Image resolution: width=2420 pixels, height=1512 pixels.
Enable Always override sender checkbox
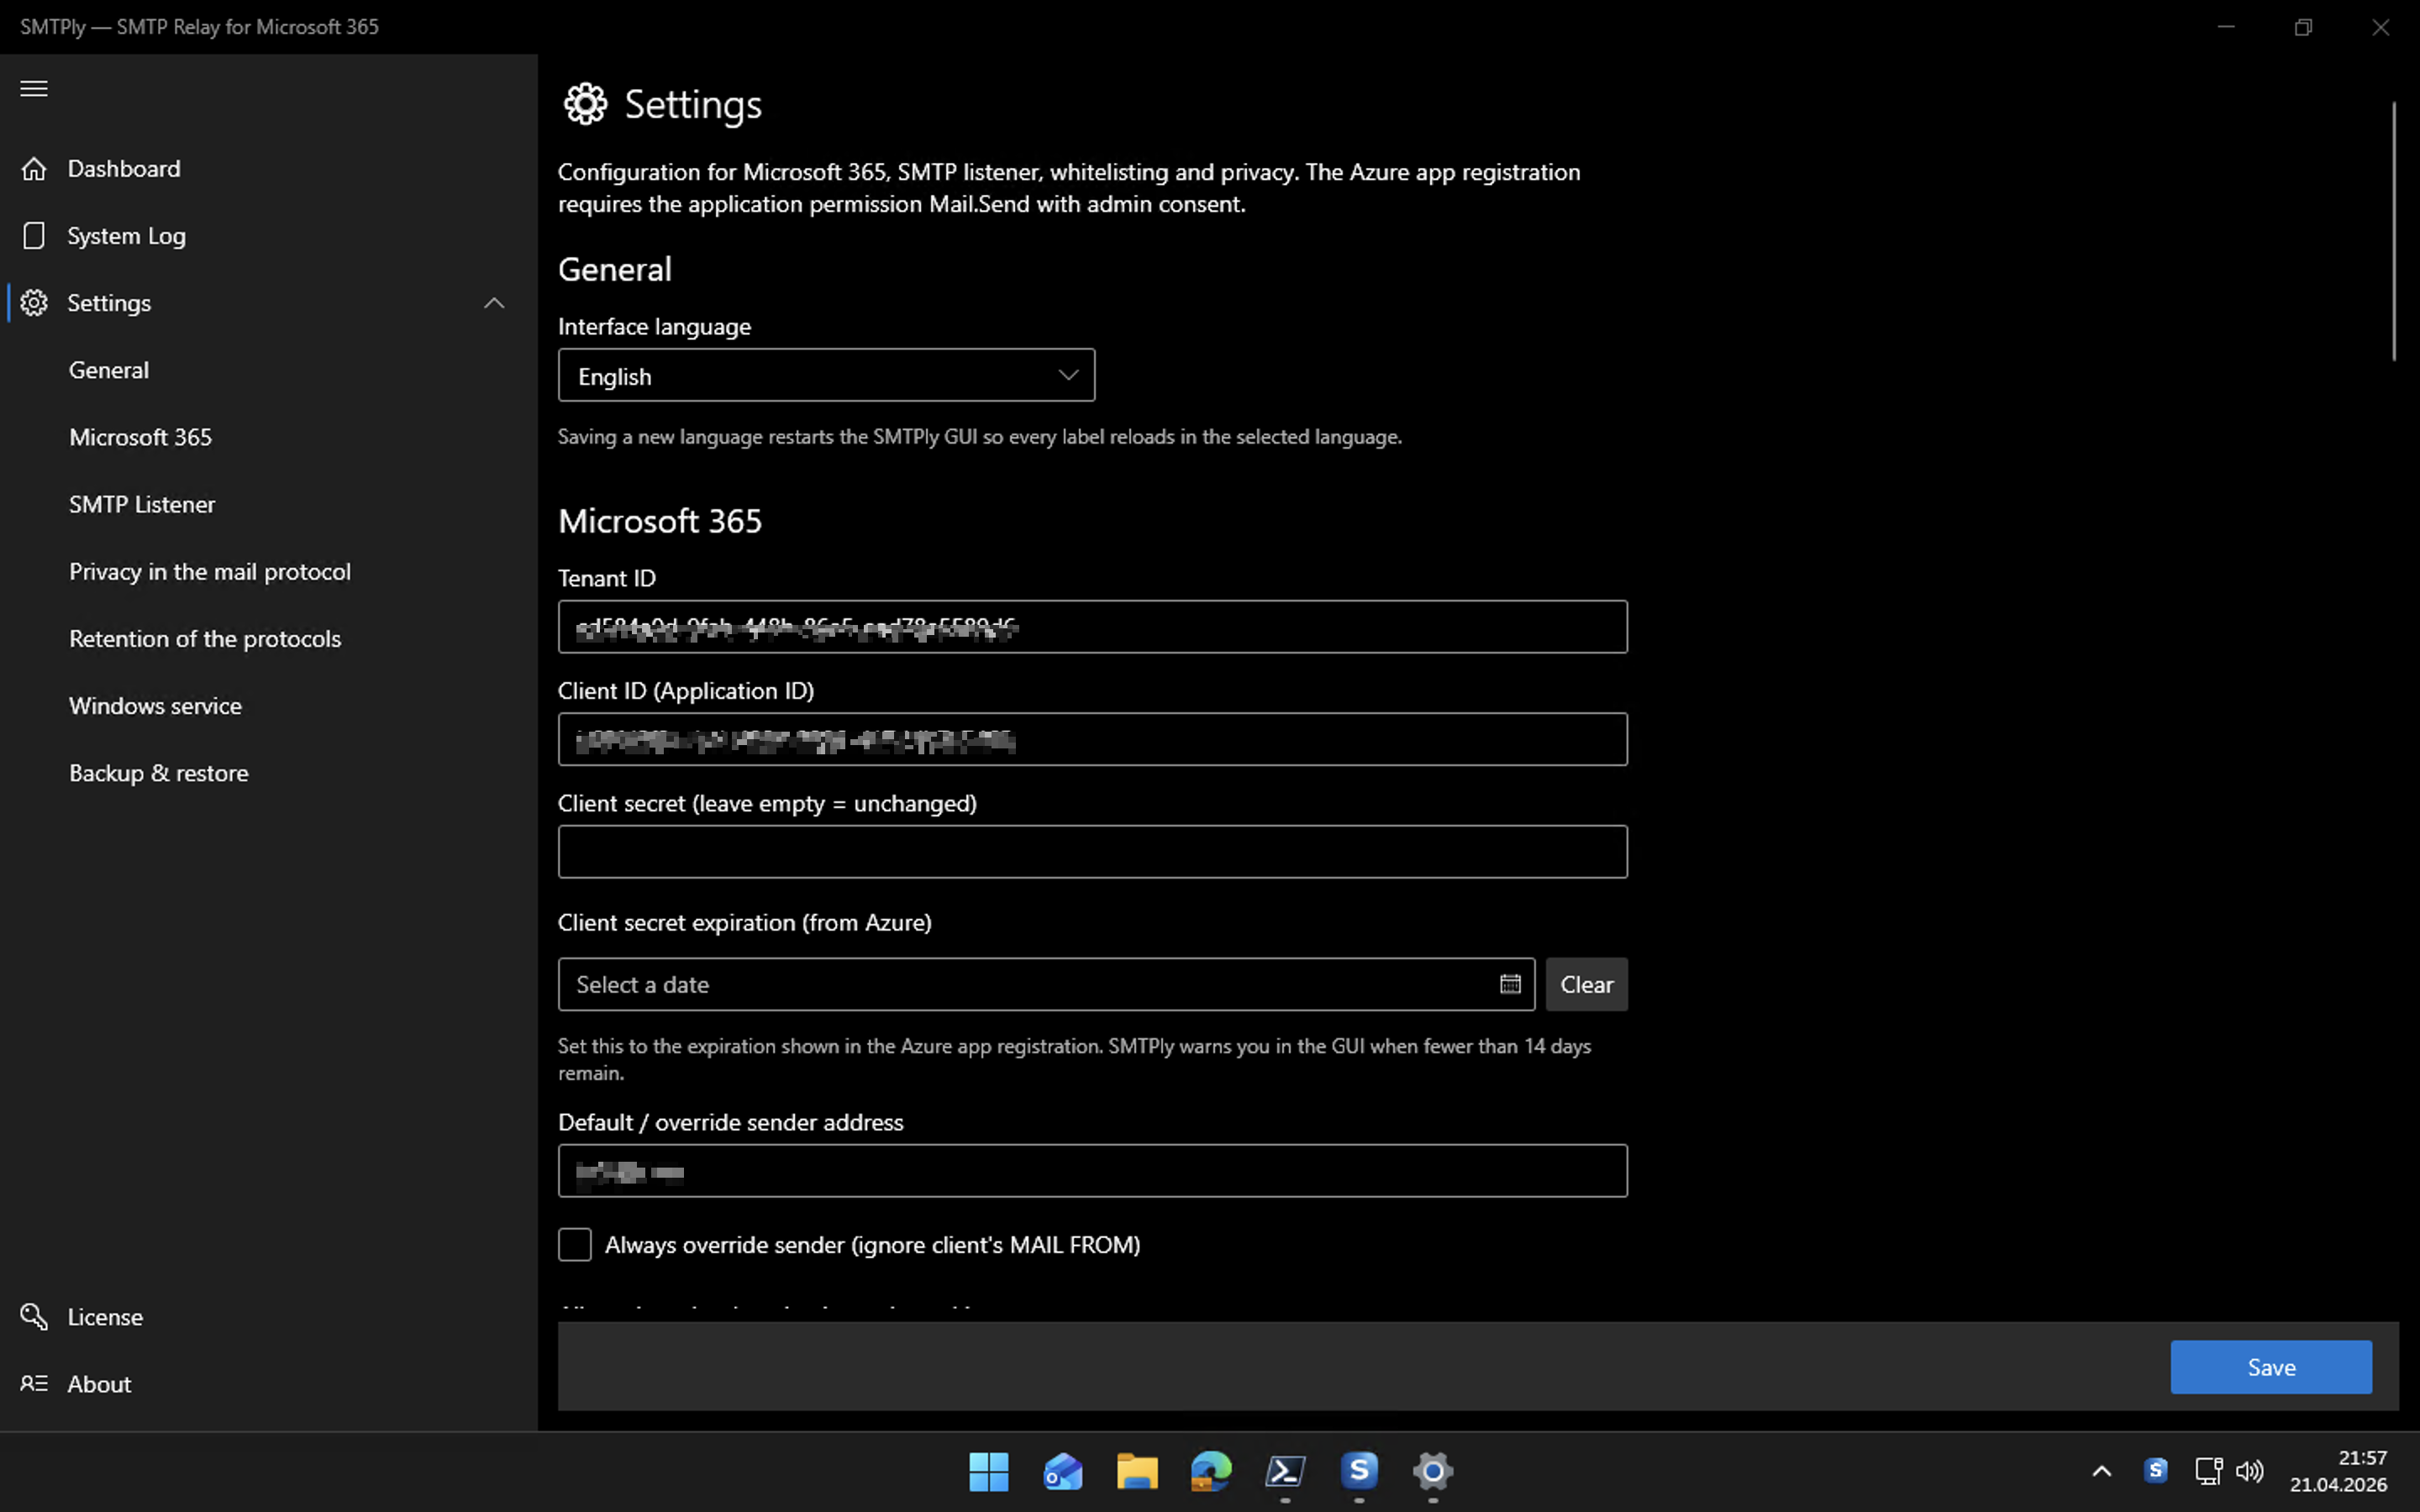[x=575, y=1244]
